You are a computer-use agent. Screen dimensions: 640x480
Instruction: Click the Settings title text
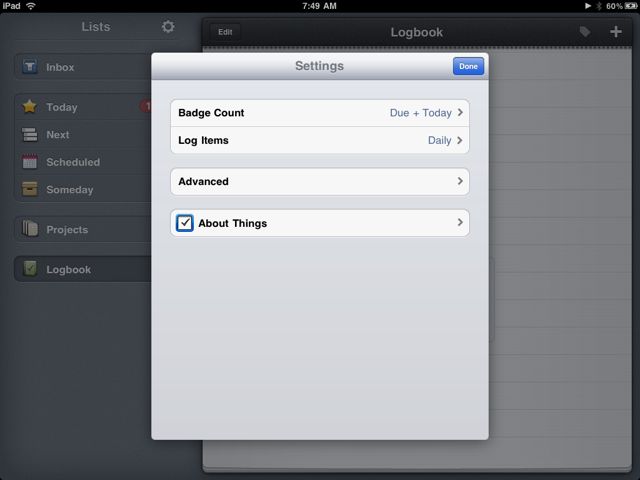point(319,66)
